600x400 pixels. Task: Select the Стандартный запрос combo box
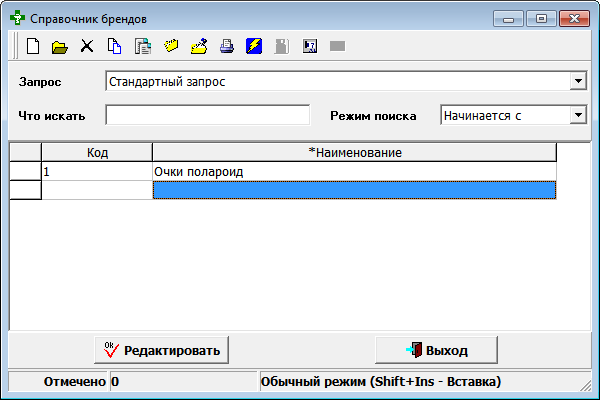coord(346,81)
